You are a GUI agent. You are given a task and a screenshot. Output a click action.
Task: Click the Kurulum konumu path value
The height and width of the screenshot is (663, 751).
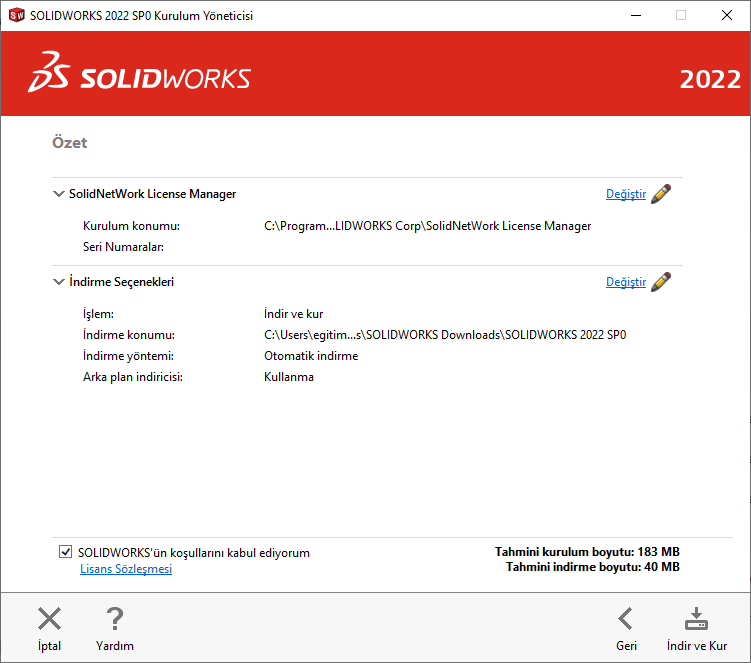coord(427,226)
